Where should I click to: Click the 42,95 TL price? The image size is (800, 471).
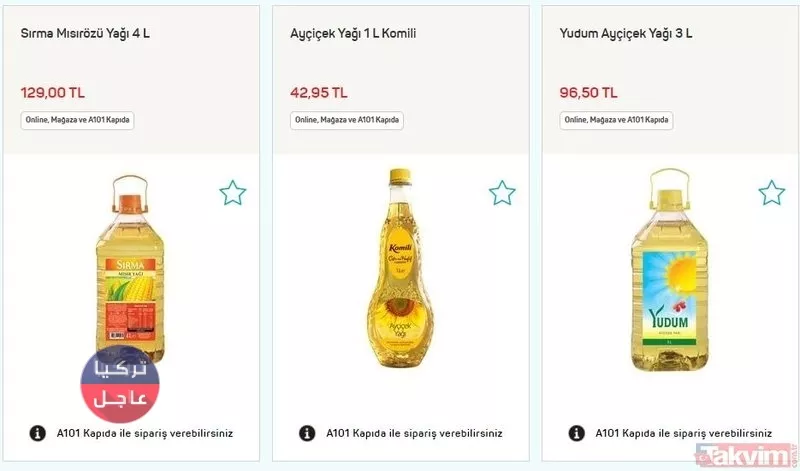click(x=319, y=92)
